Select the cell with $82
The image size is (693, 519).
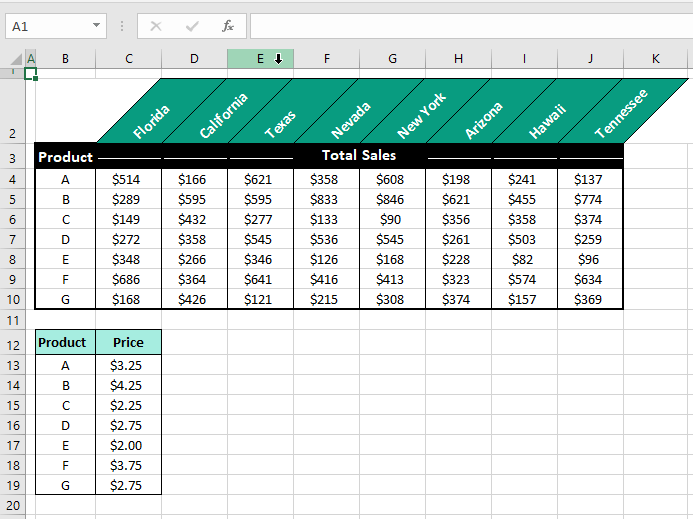524,260
